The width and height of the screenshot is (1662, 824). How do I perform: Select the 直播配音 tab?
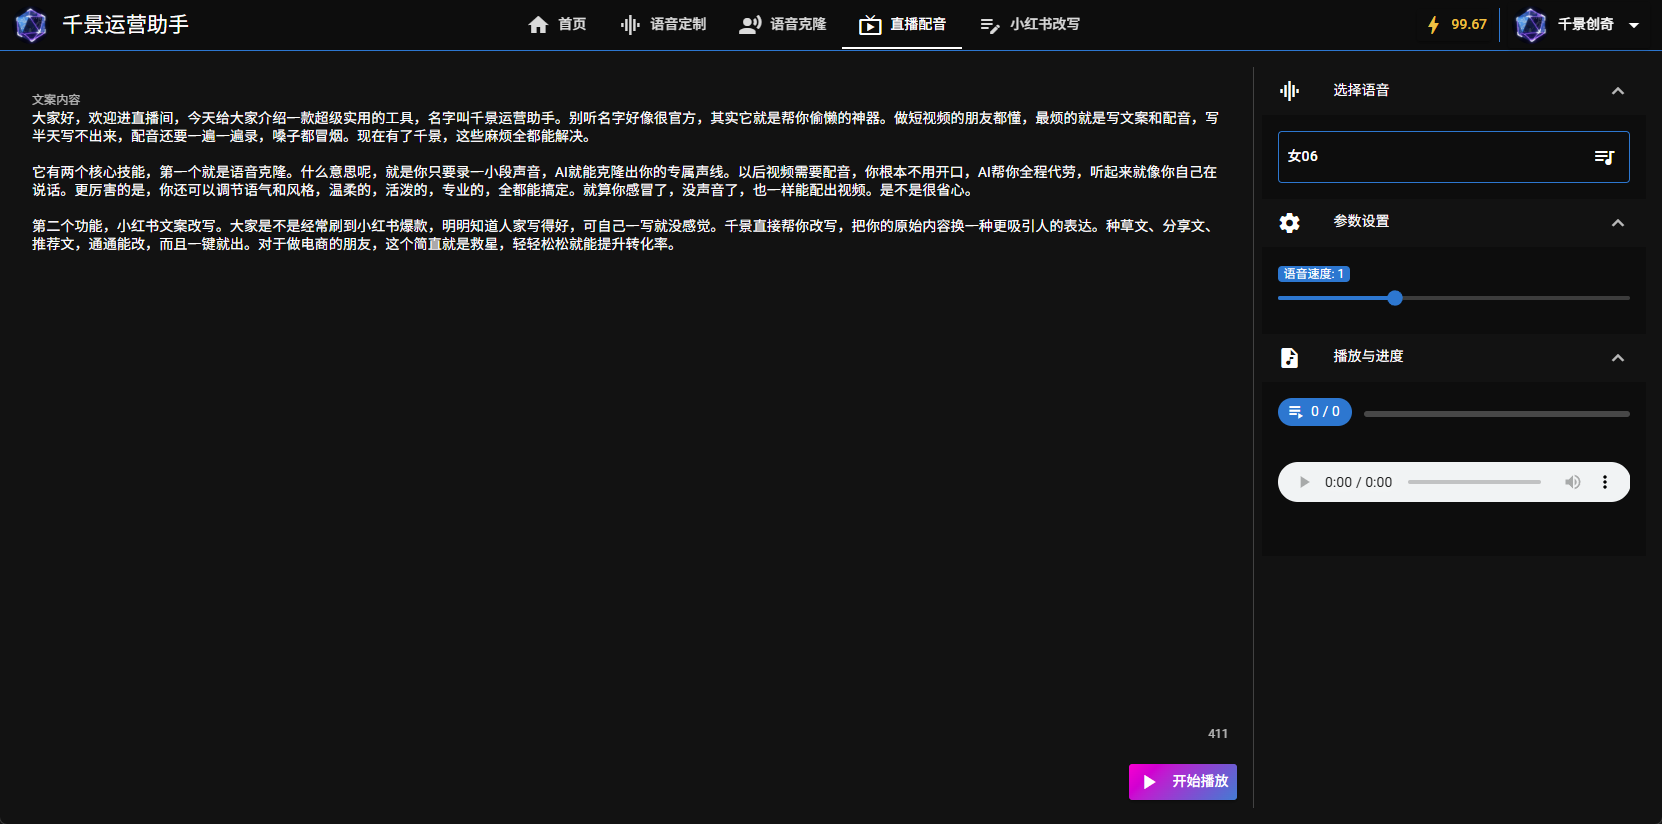[x=902, y=24]
